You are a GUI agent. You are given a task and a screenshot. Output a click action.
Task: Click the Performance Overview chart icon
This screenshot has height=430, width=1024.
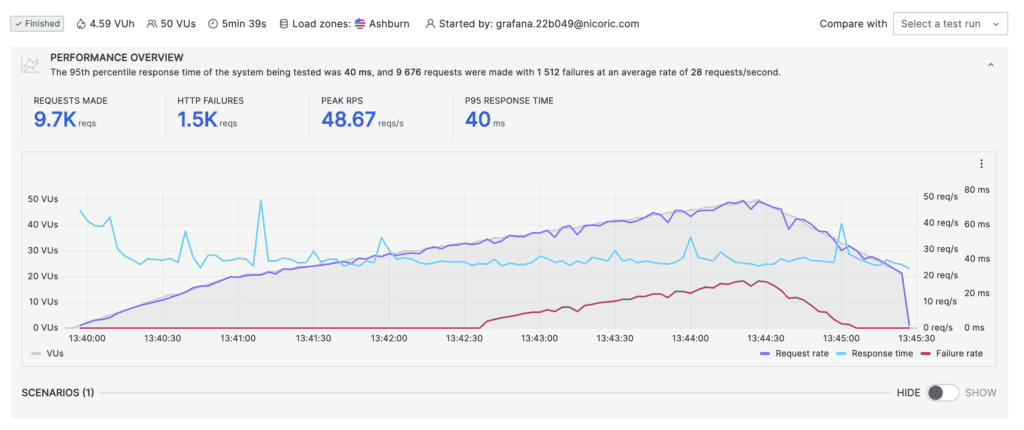(x=30, y=64)
